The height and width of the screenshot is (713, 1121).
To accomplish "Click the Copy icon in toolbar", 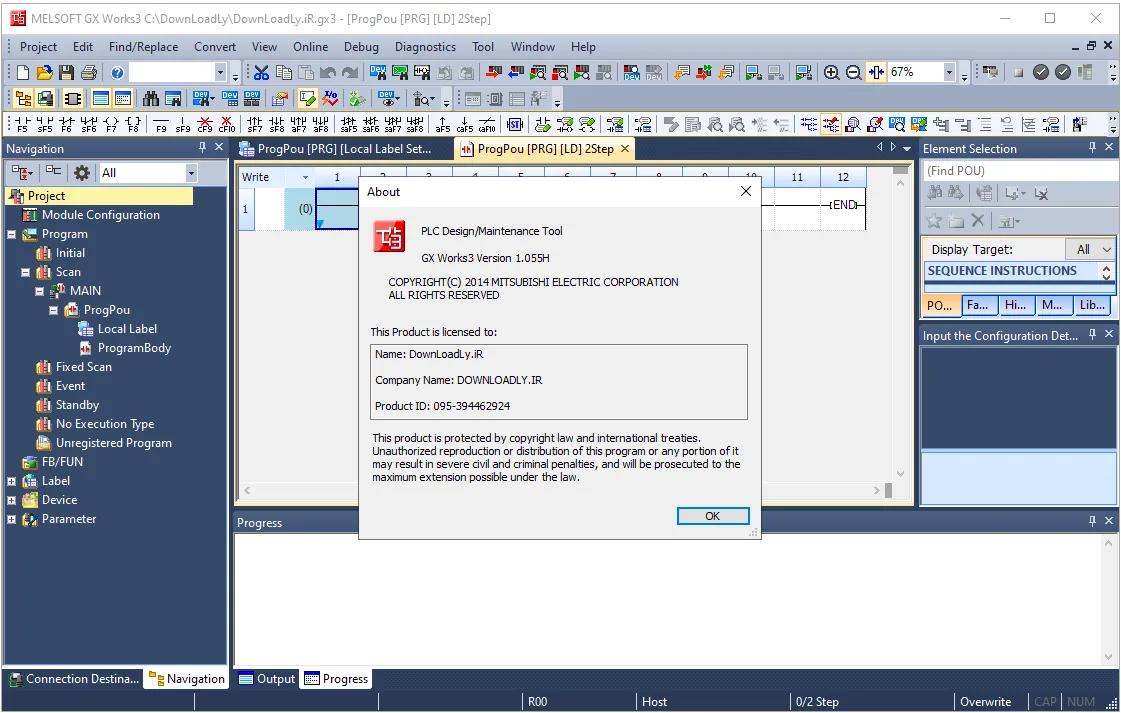I will [284, 72].
